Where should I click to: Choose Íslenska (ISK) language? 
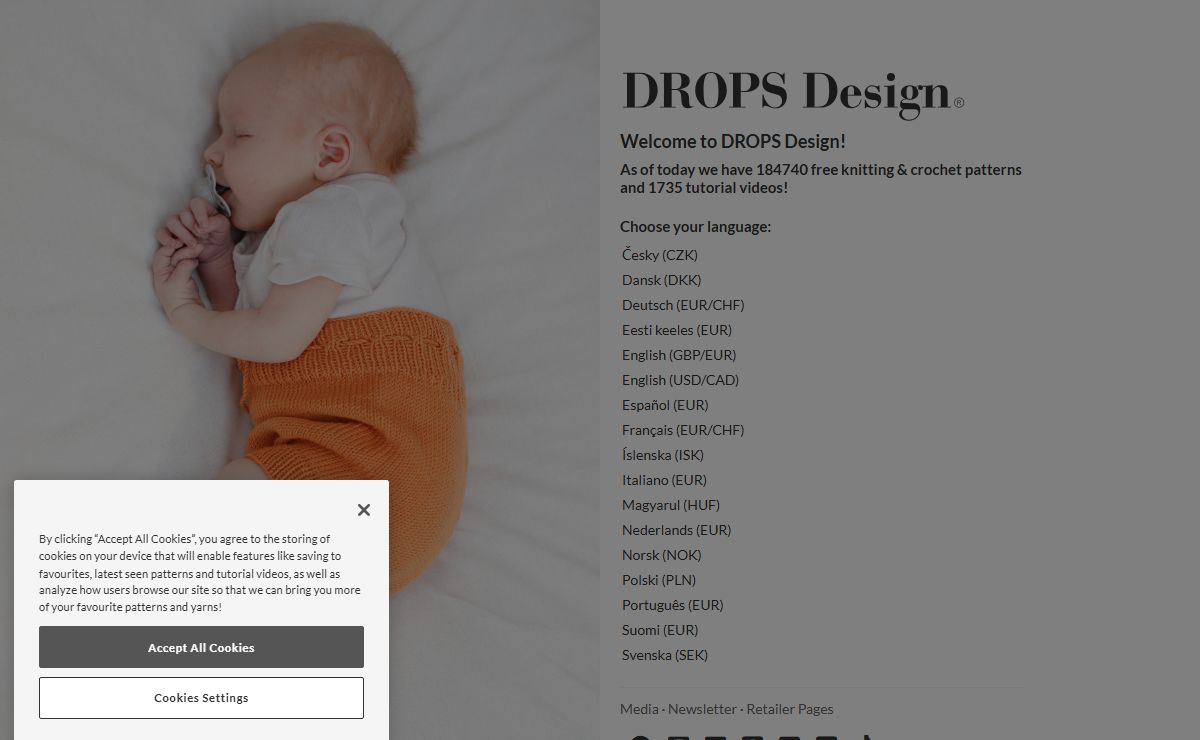pyautogui.click(x=663, y=455)
